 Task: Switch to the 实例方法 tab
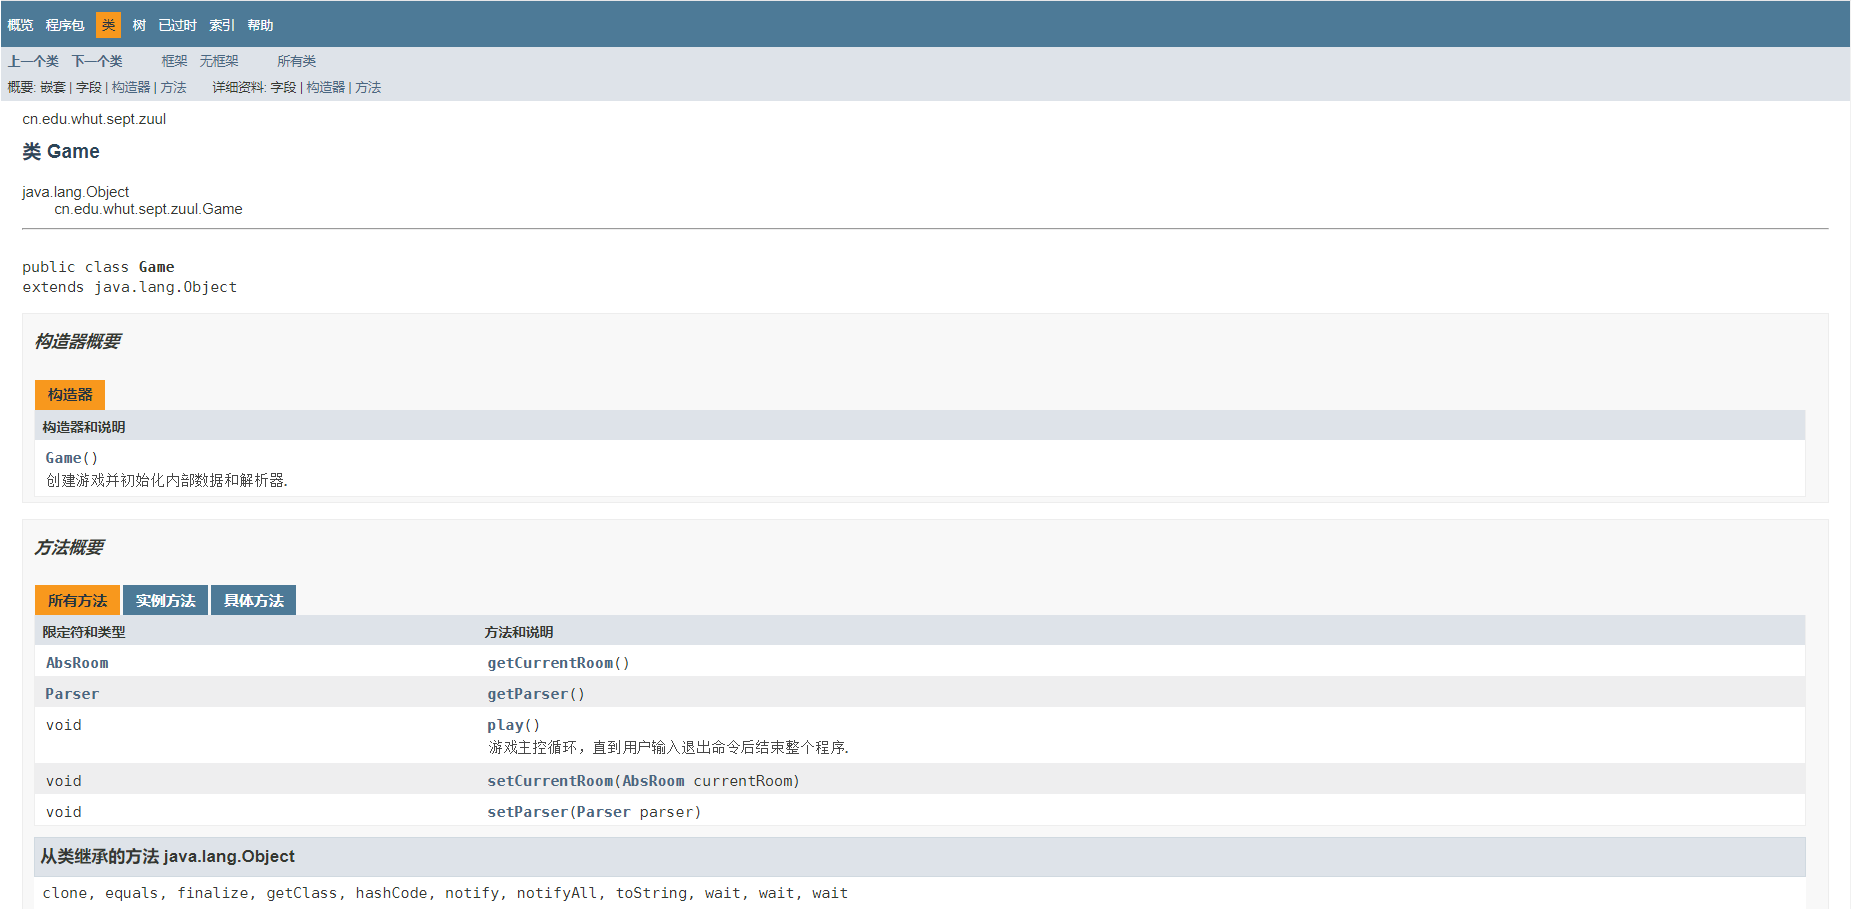[165, 600]
